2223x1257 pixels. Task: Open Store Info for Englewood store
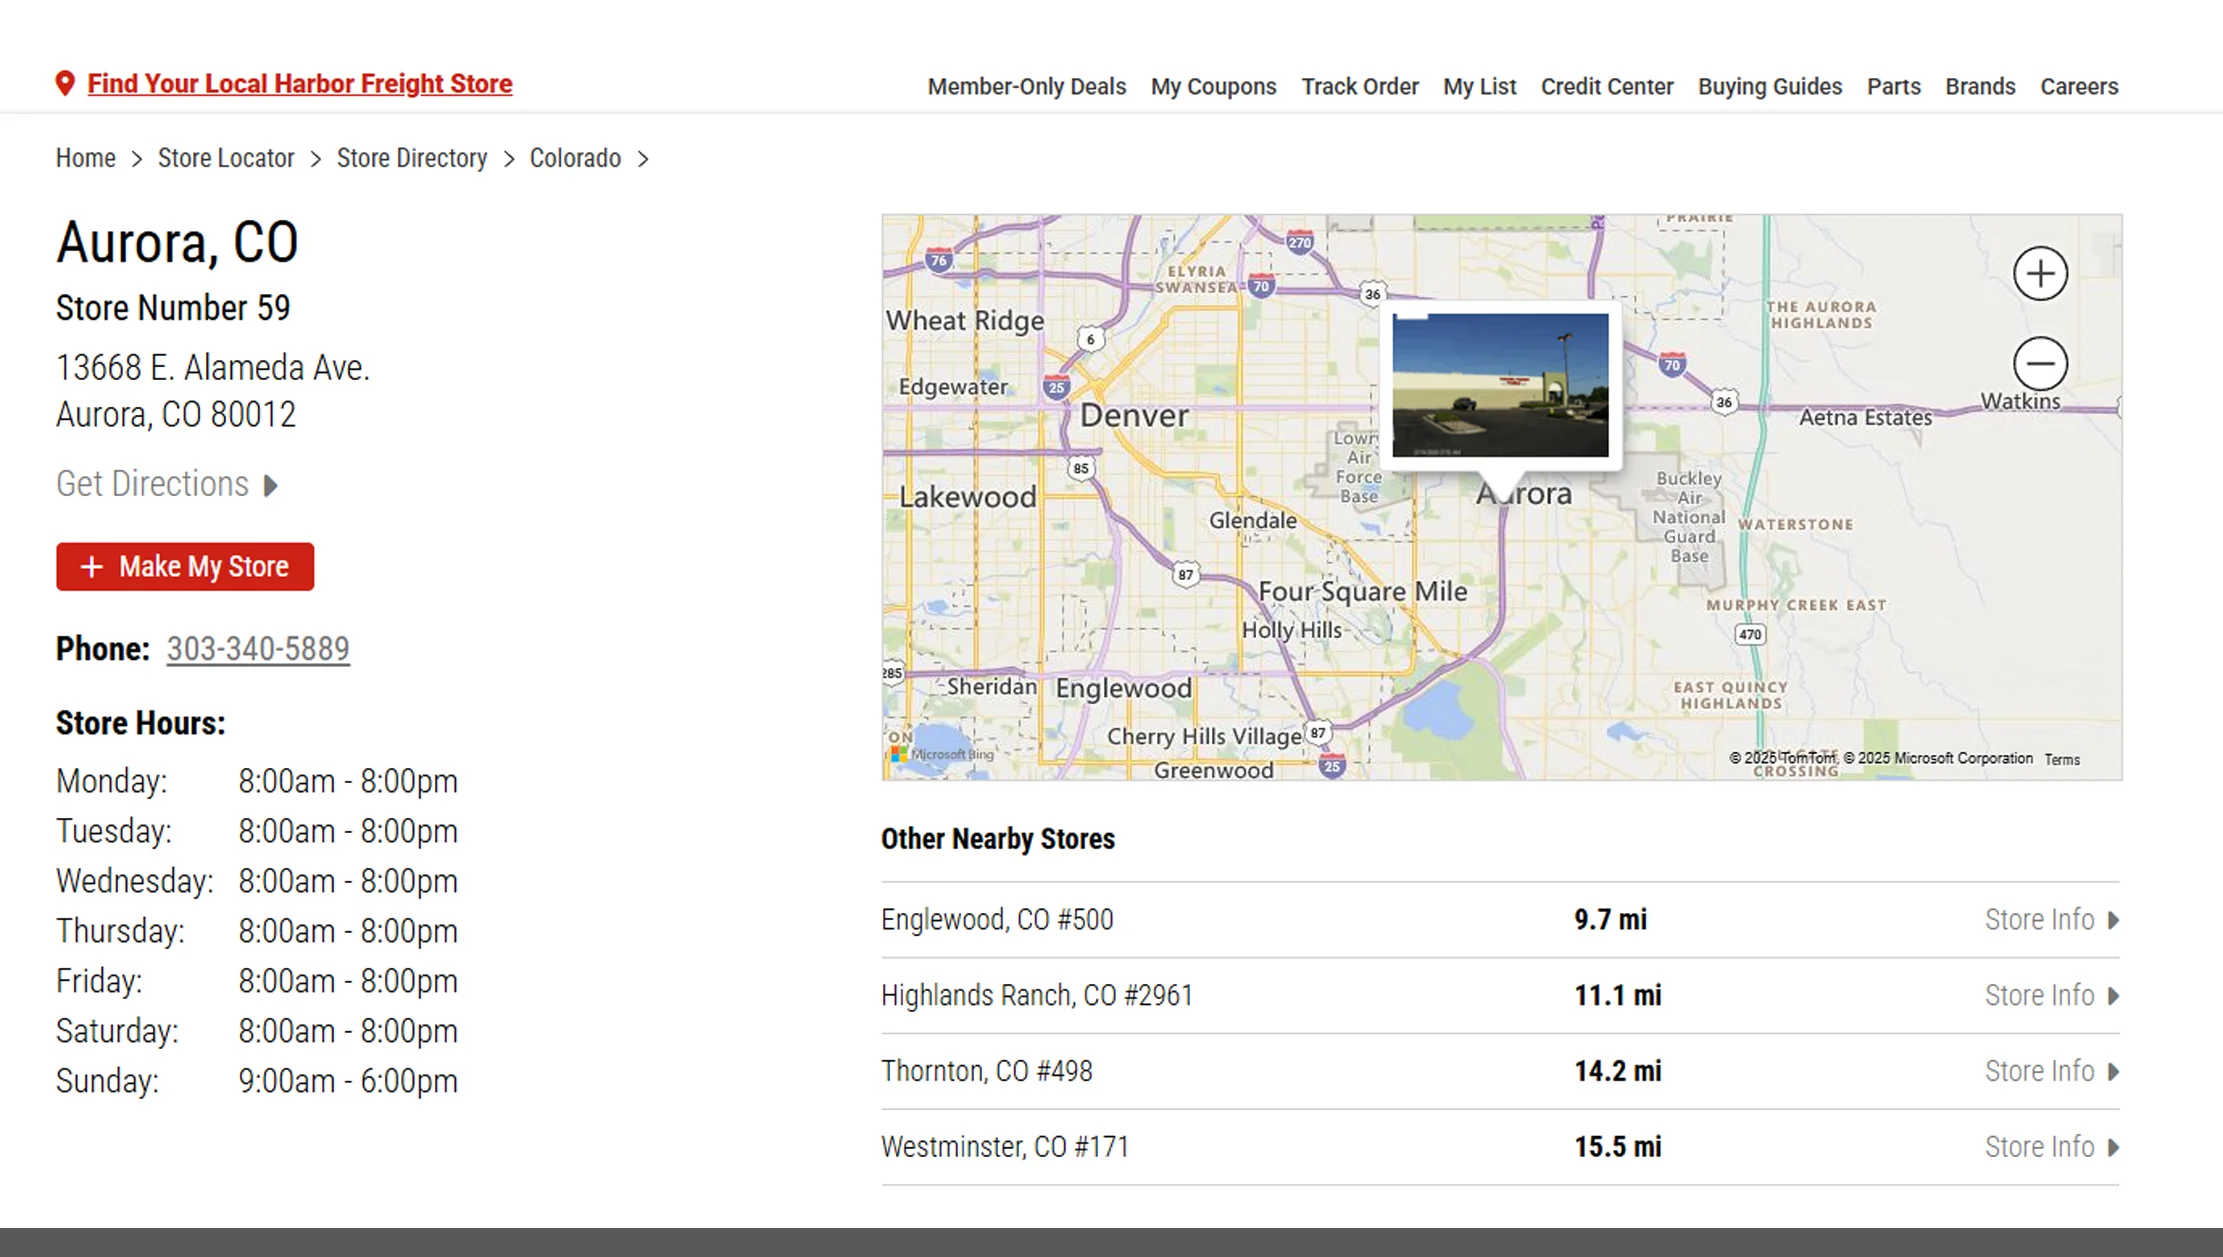2039,920
